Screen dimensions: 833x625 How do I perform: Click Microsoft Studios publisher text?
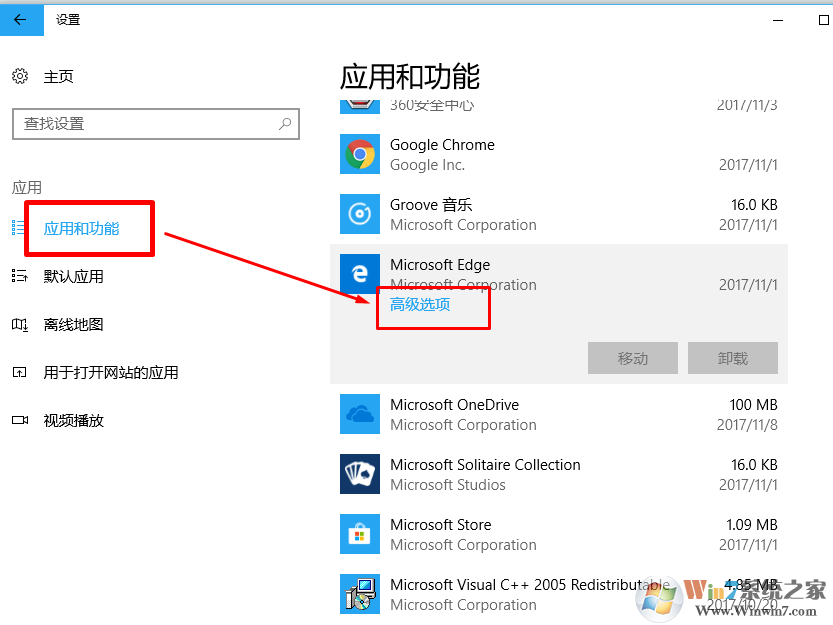(447, 485)
